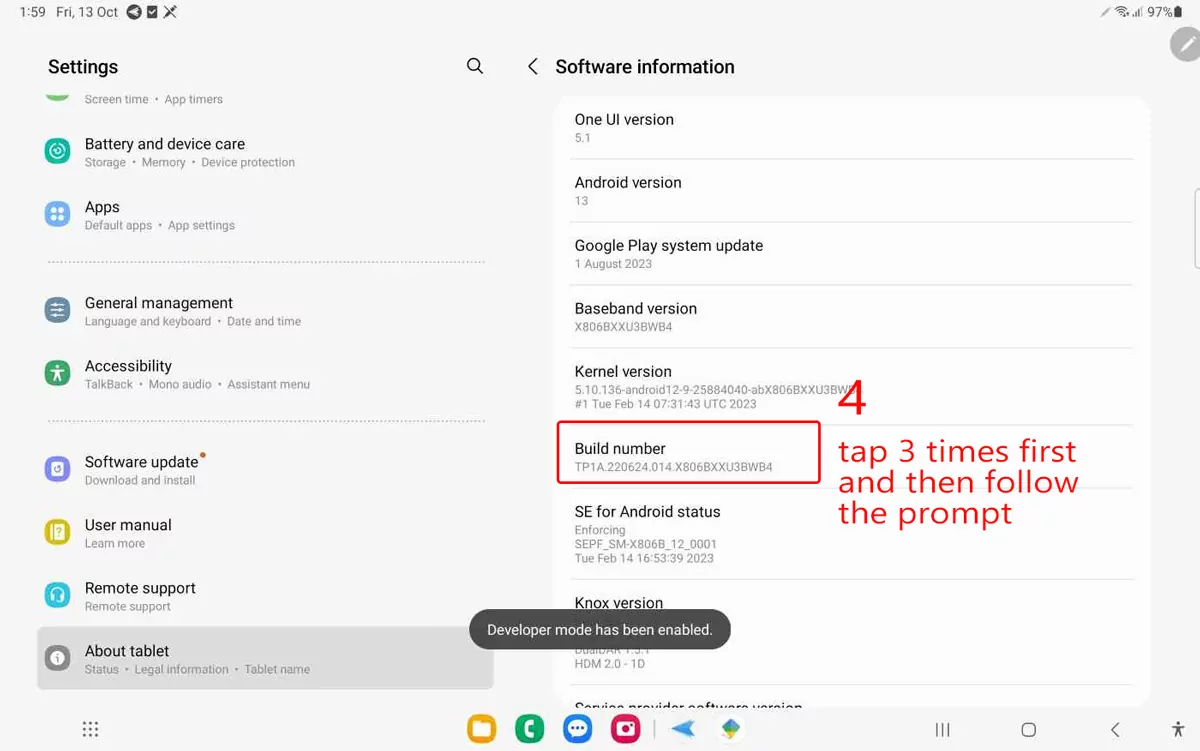The height and width of the screenshot is (751, 1200).
Task: Tap the Recents navigation button
Action: pos(941,730)
